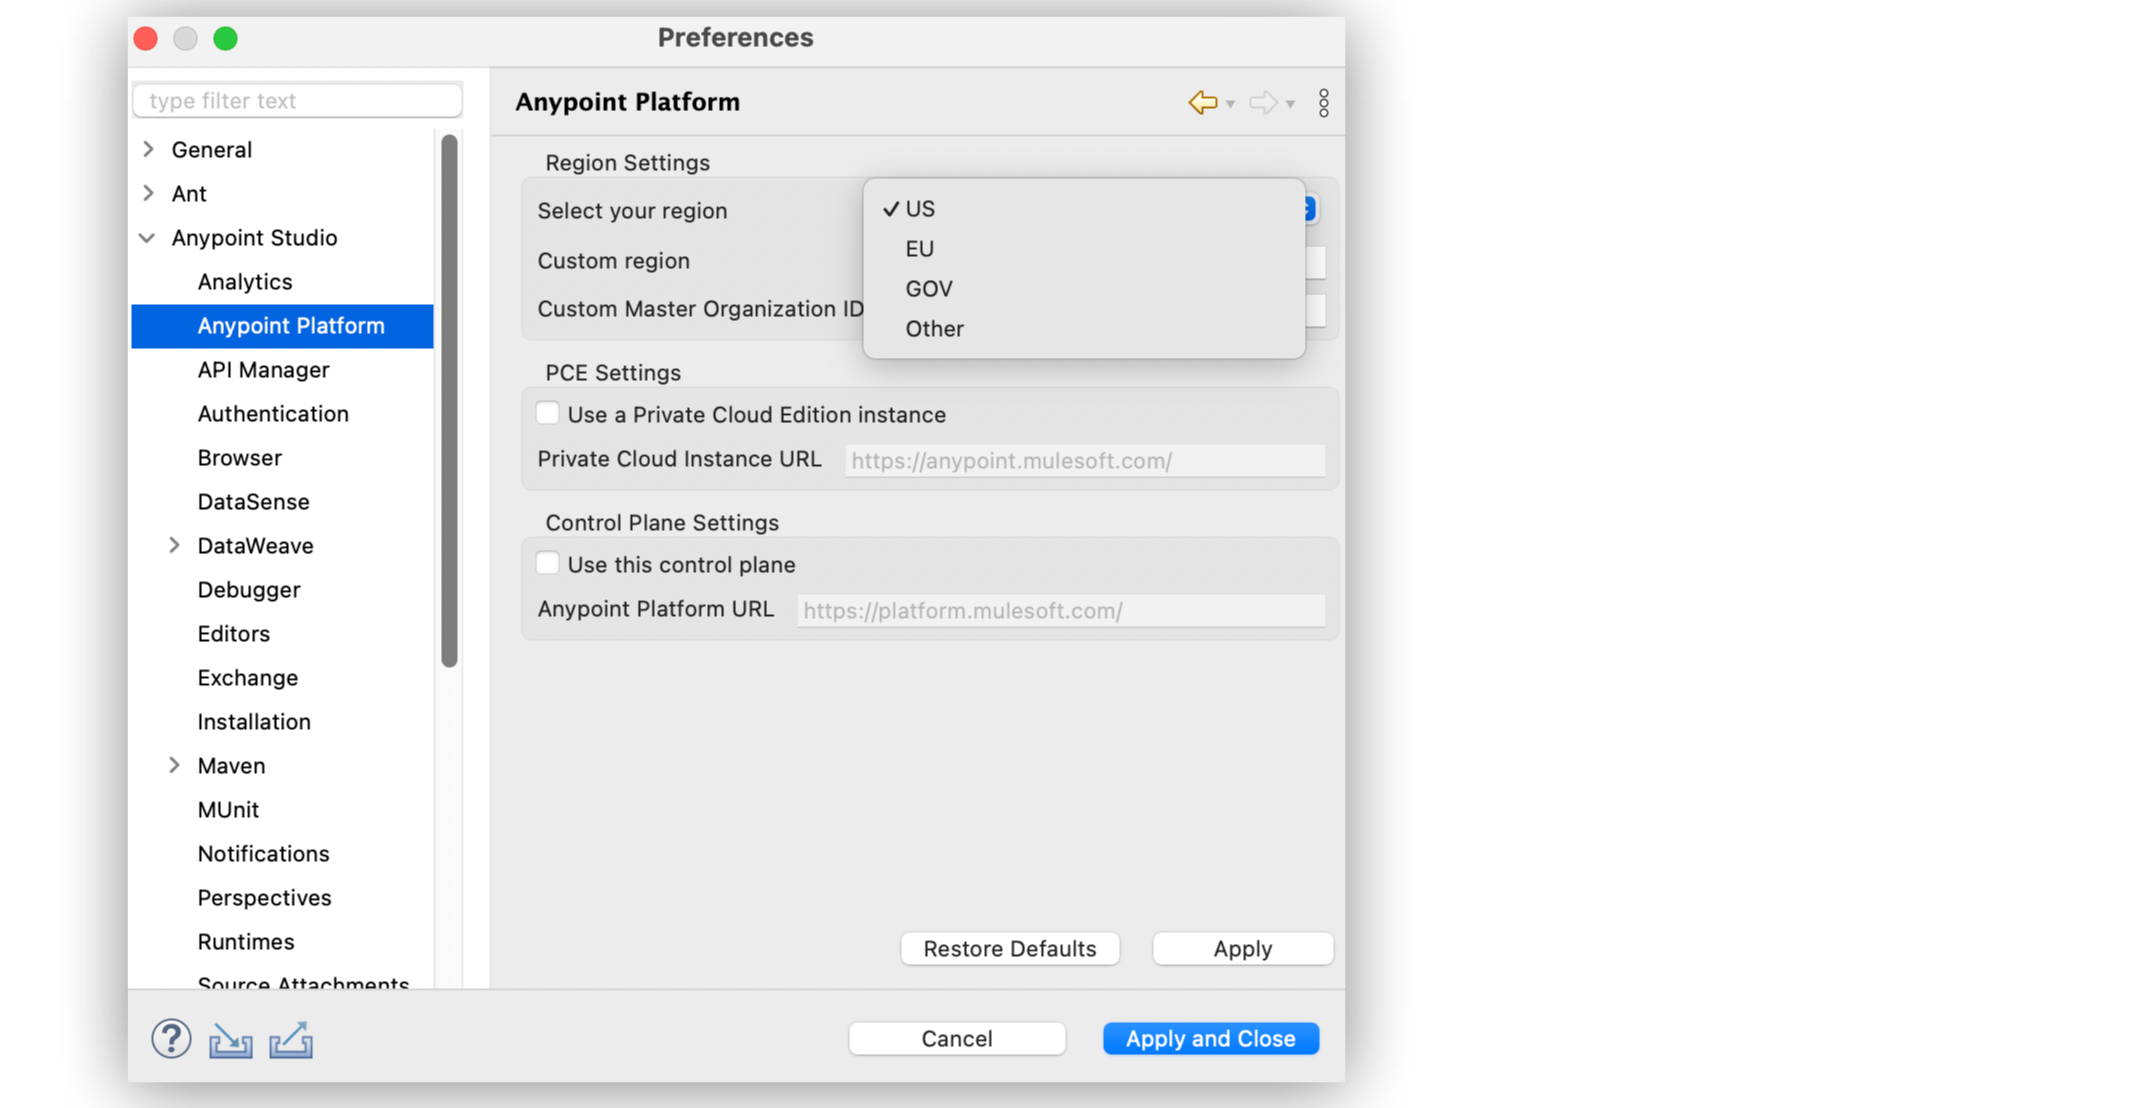Click the import preferences icon
This screenshot has height=1108, width=2142.
[x=231, y=1041]
